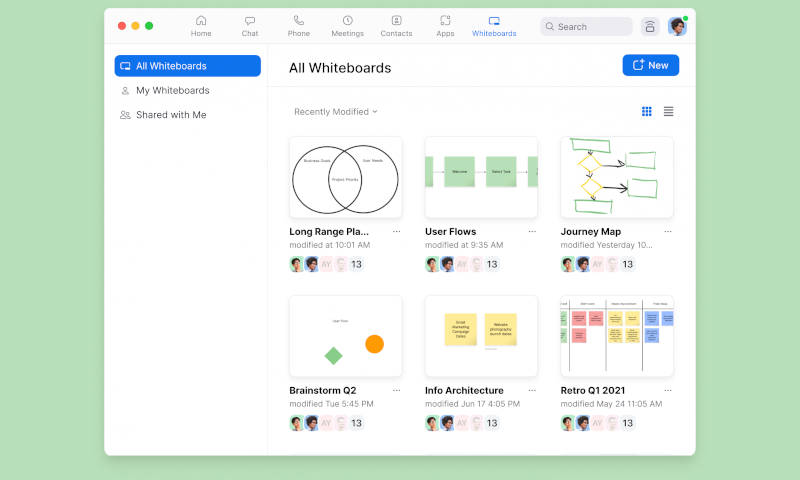The image size is (800, 480).
Task: Open more options for User Flows
Action: tap(532, 232)
